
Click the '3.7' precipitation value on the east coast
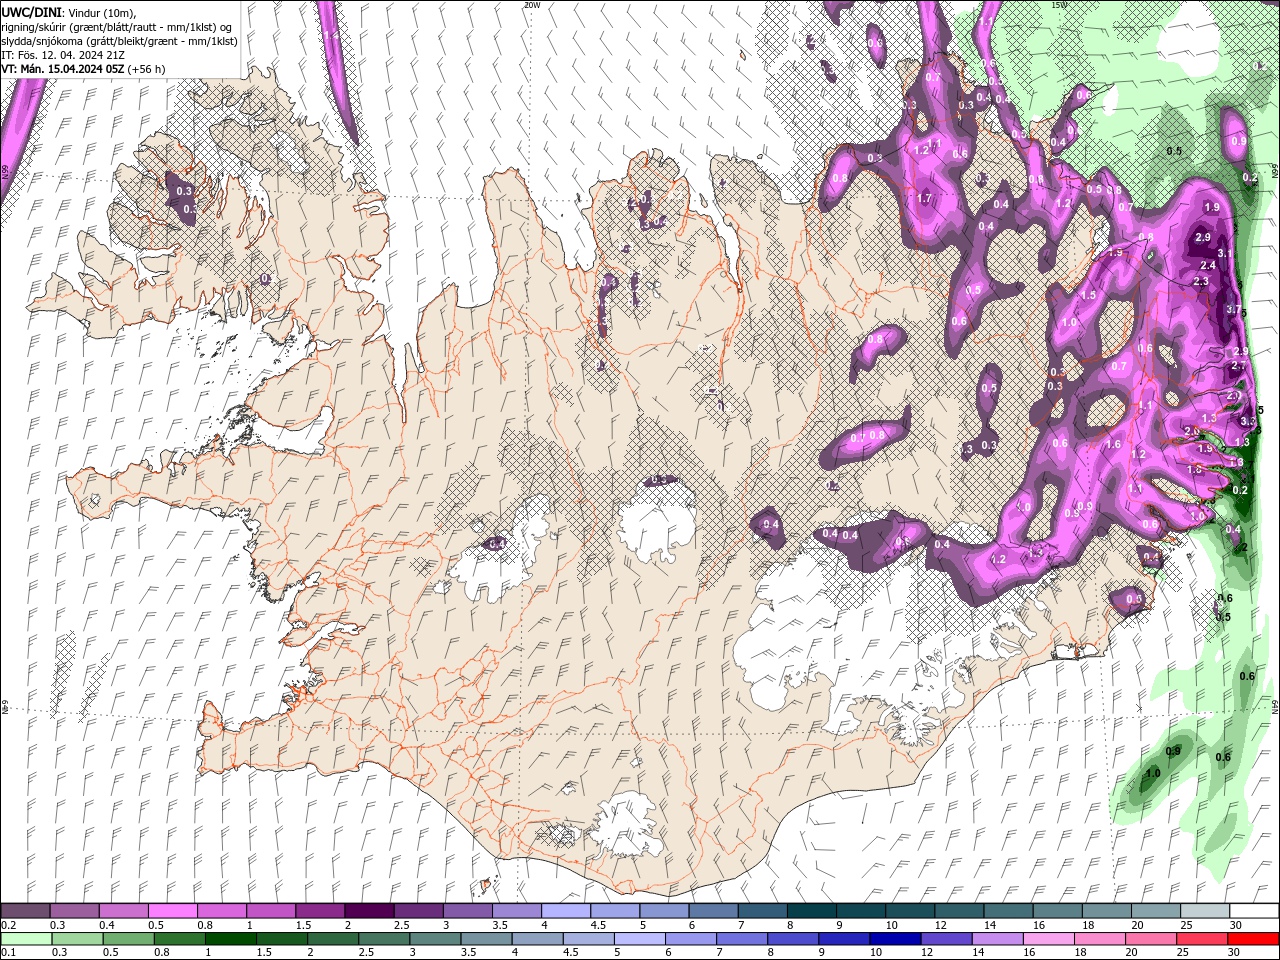1233,310
